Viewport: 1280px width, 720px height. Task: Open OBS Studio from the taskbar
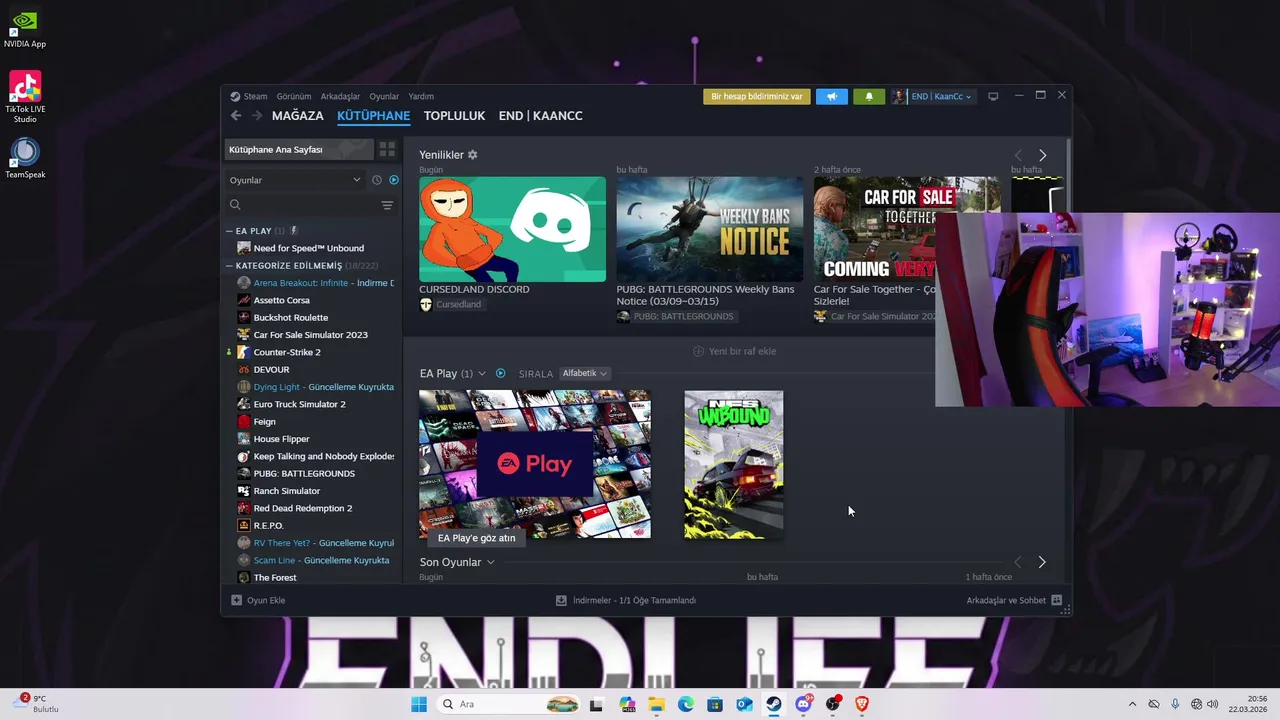[833, 704]
